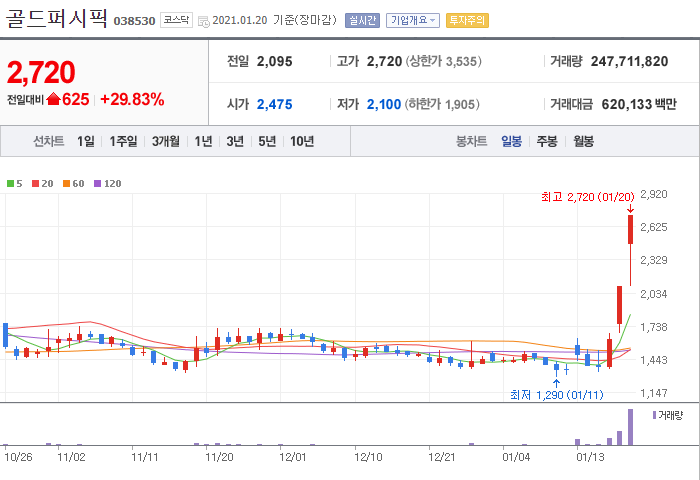Select the 1주일 line chart tab
Viewport: 700px width, 480px height.
pyautogui.click(x=124, y=142)
